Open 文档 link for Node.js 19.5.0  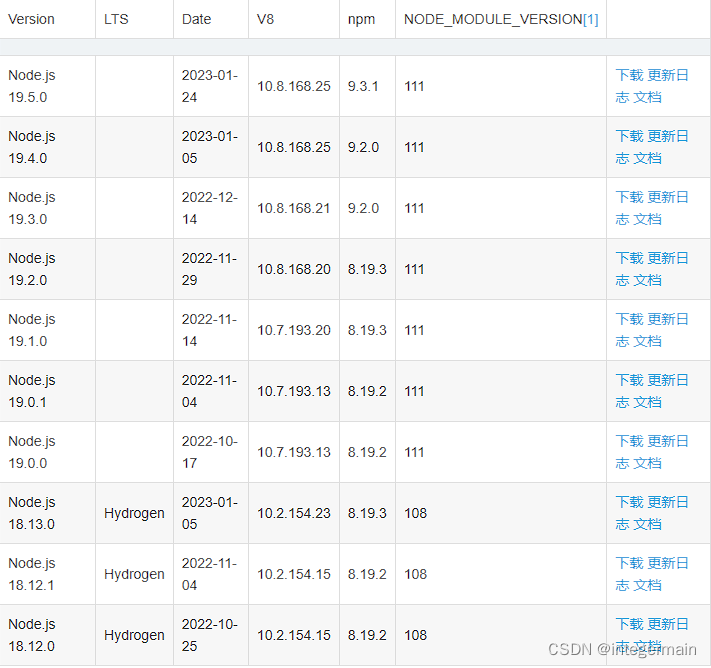(647, 97)
